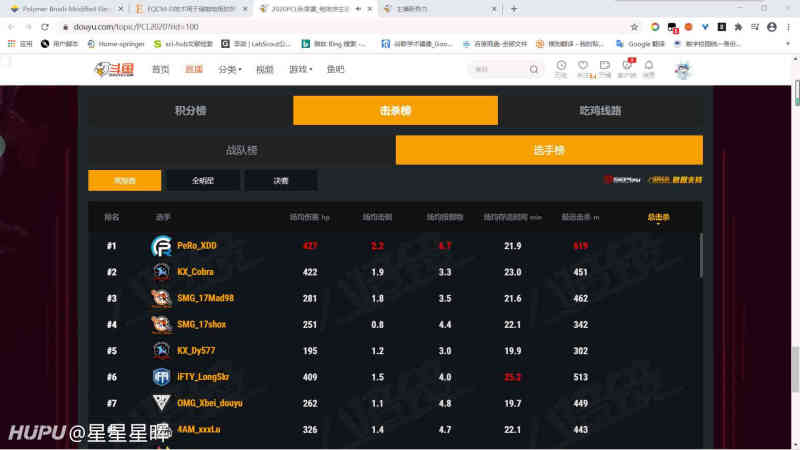Screen dimensions: 800x450
Task: Click player name KX_Dy577
Action: (196, 351)
